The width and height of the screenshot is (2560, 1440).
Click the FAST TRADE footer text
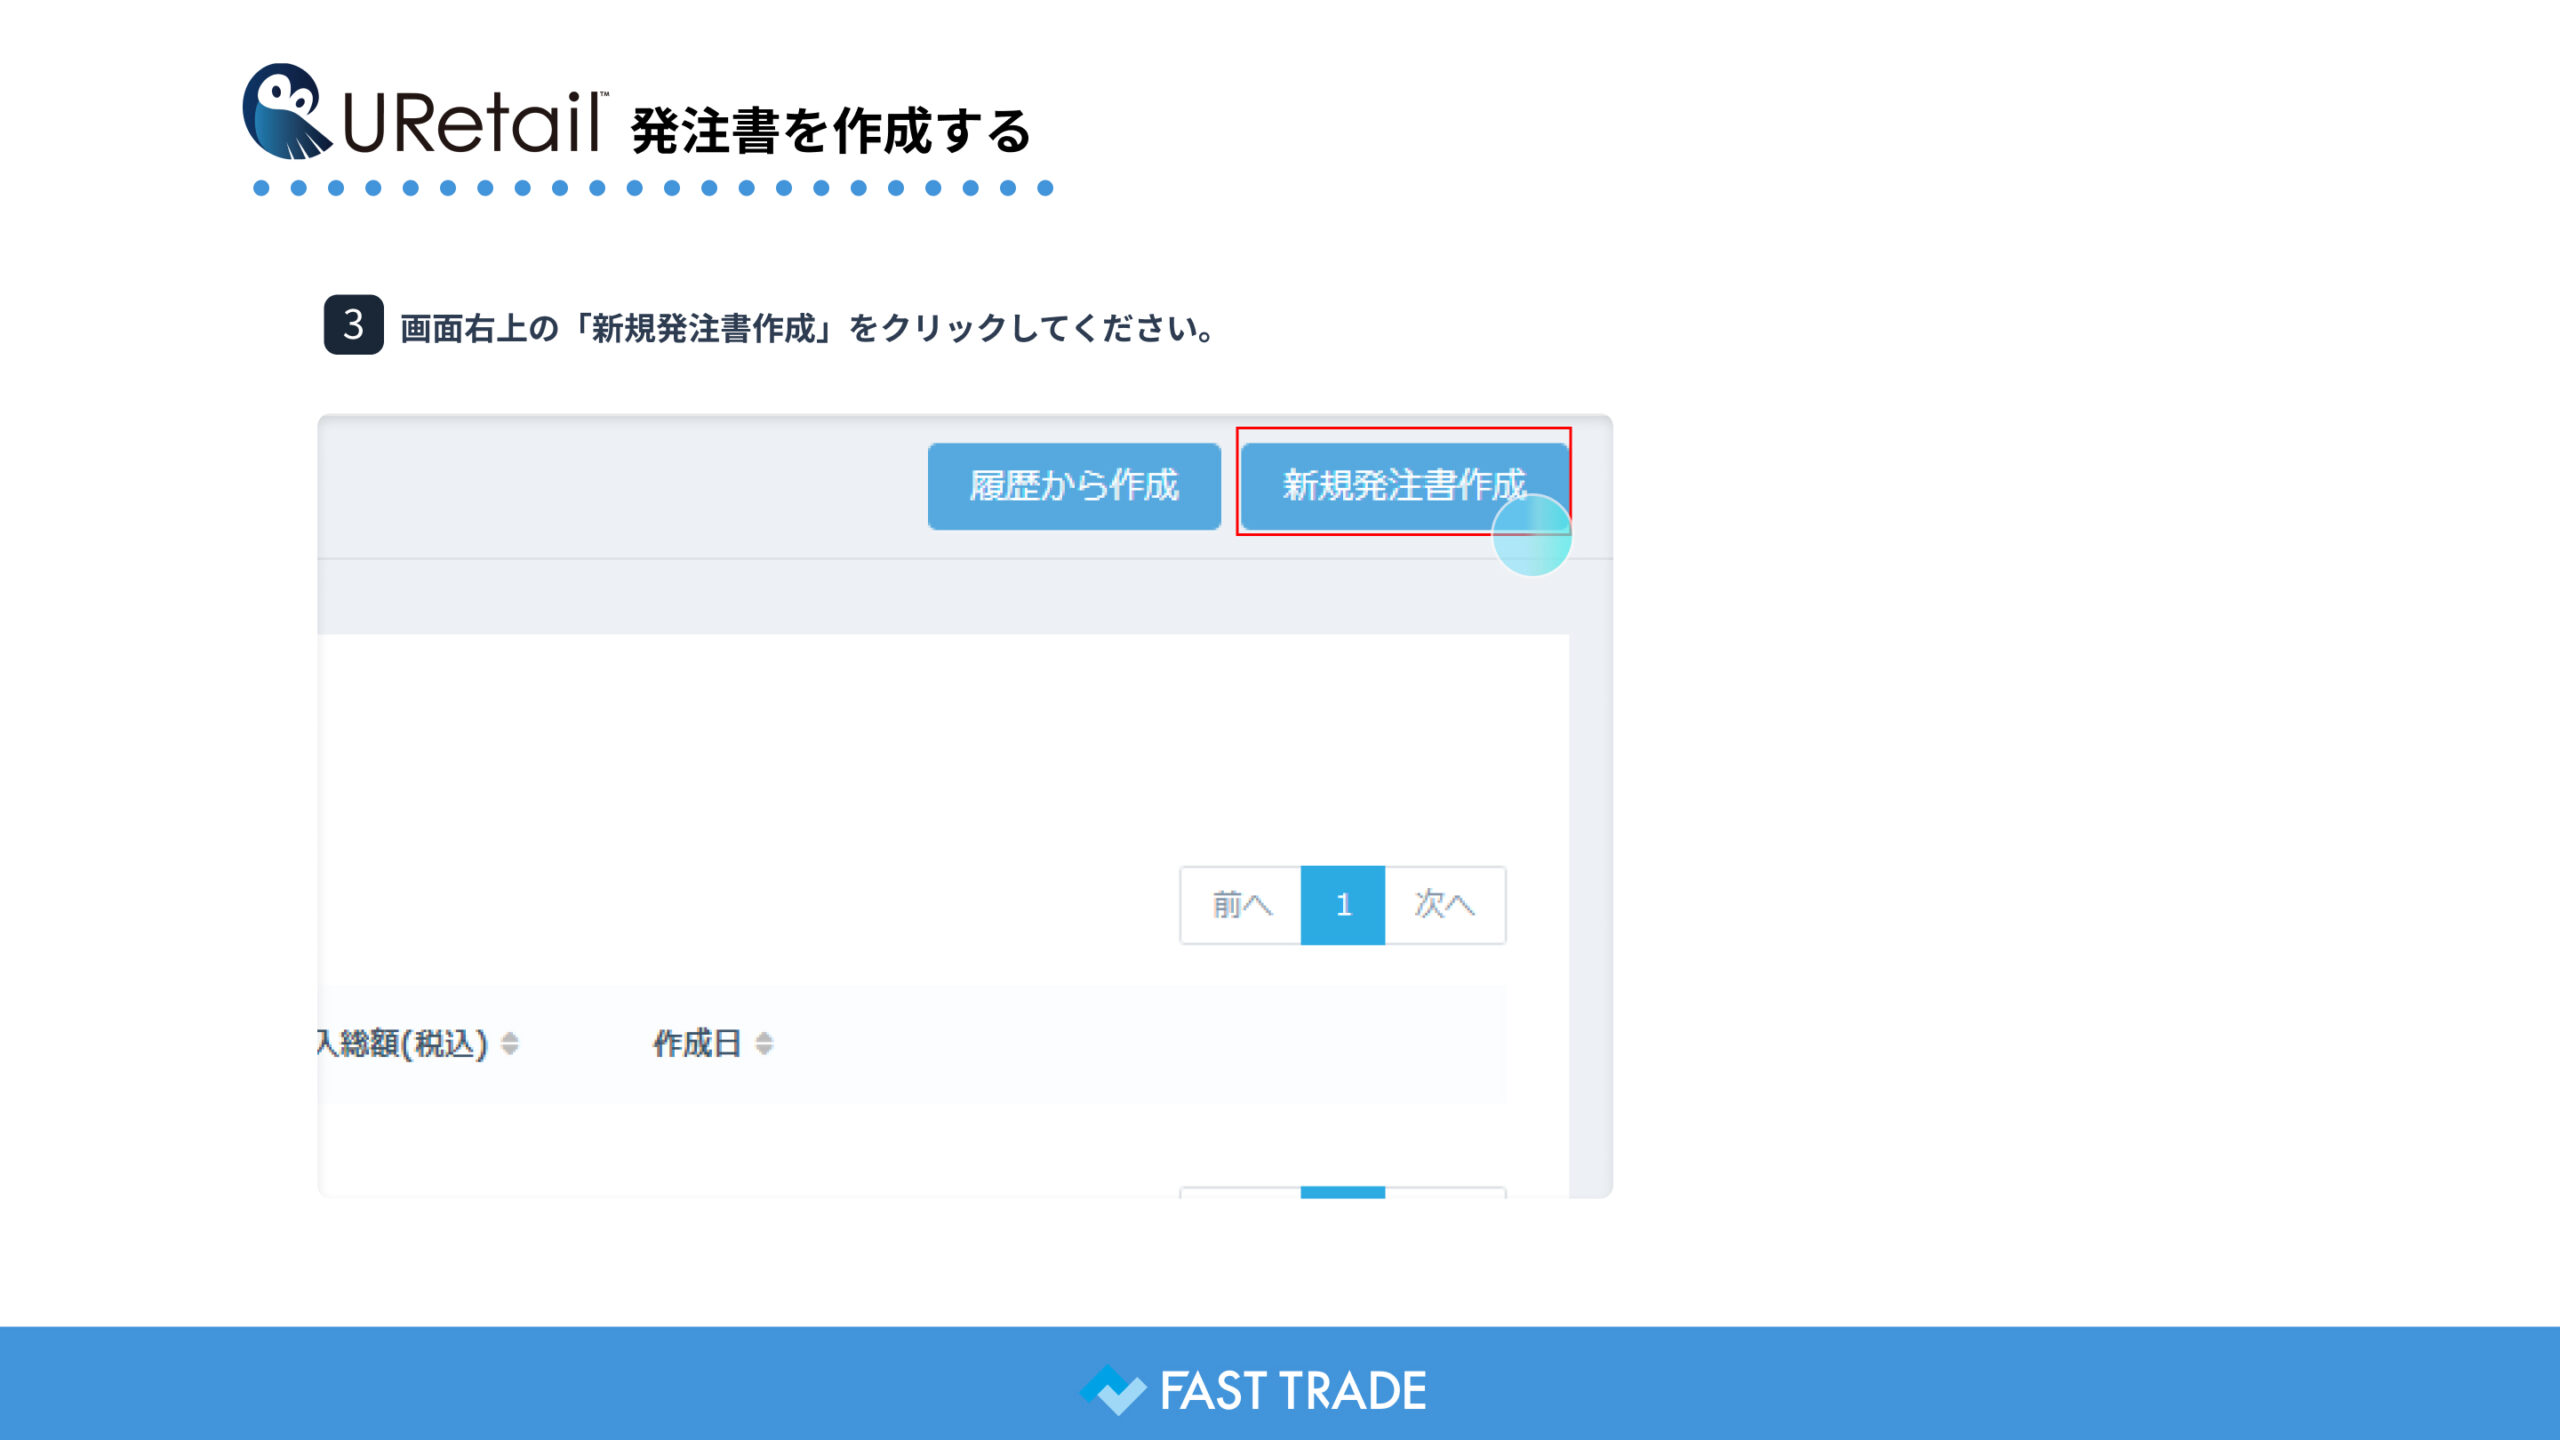[x=1292, y=1391]
